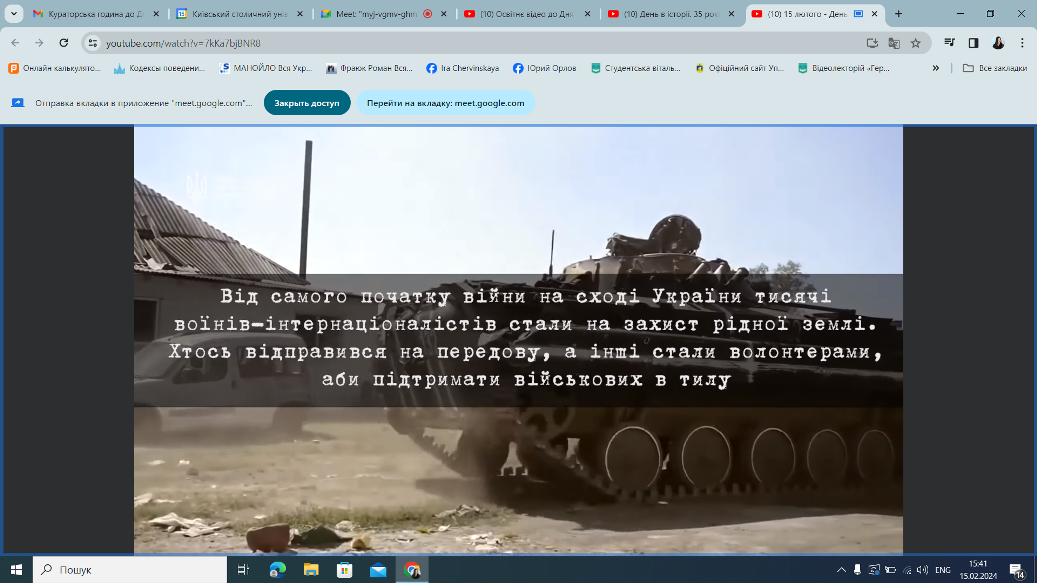The width and height of the screenshot is (1037, 583).
Task: Open a new browser tab
Action: pyautogui.click(x=898, y=13)
